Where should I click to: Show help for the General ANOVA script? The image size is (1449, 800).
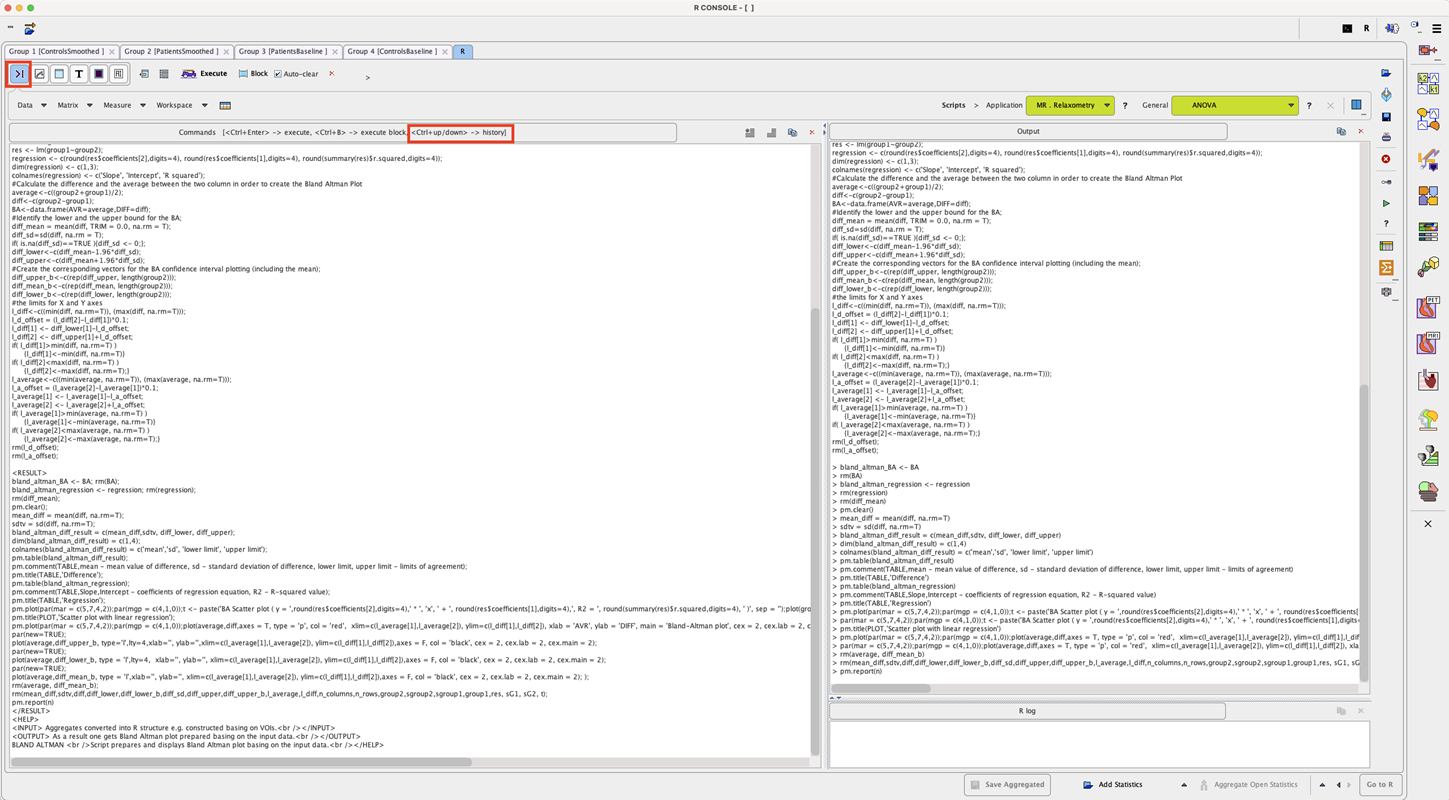tap(1309, 105)
